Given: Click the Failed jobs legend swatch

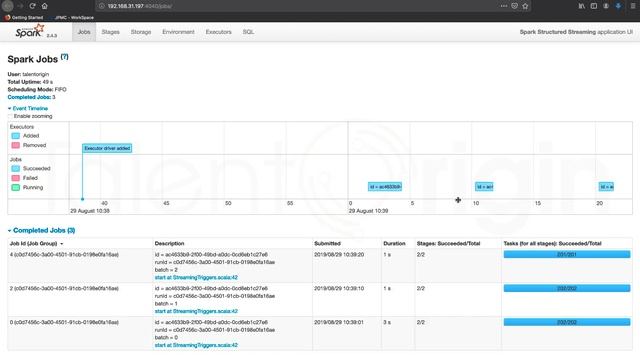Looking at the screenshot, I should pyautogui.click(x=16, y=178).
